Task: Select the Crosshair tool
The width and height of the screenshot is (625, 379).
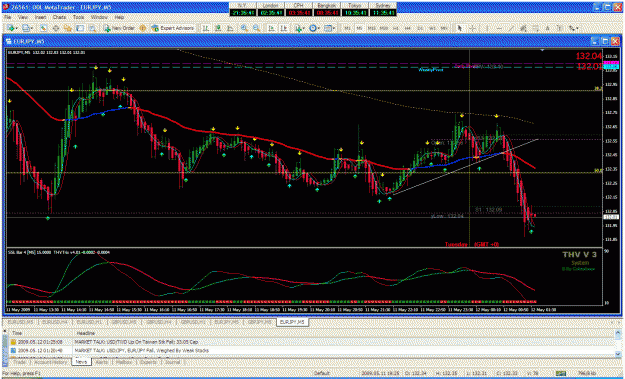Action: [x=472, y=28]
